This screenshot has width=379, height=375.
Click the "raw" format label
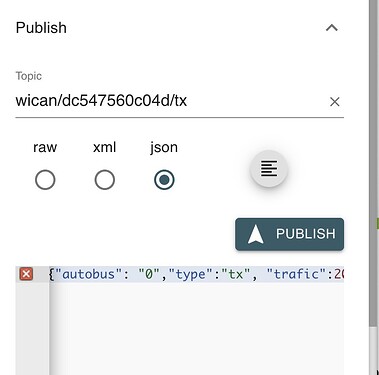[x=45, y=148]
